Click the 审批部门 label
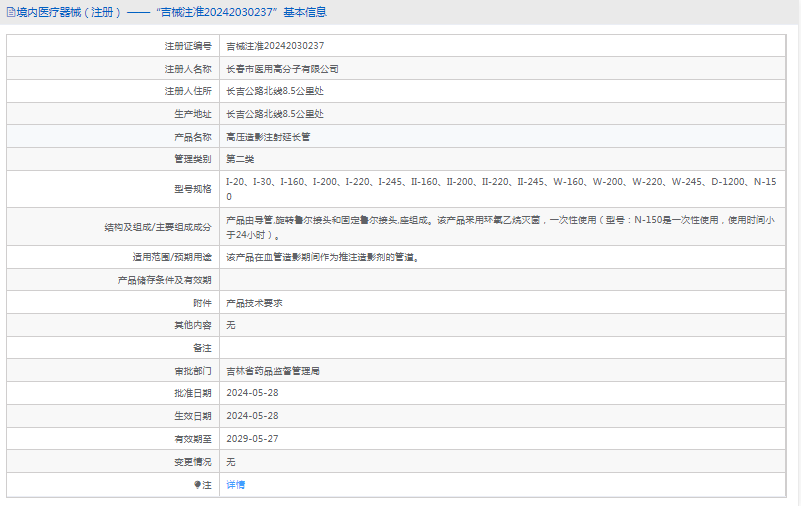Image resolution: width=801 pixels, height=506 pixels. tap(193, 371)
